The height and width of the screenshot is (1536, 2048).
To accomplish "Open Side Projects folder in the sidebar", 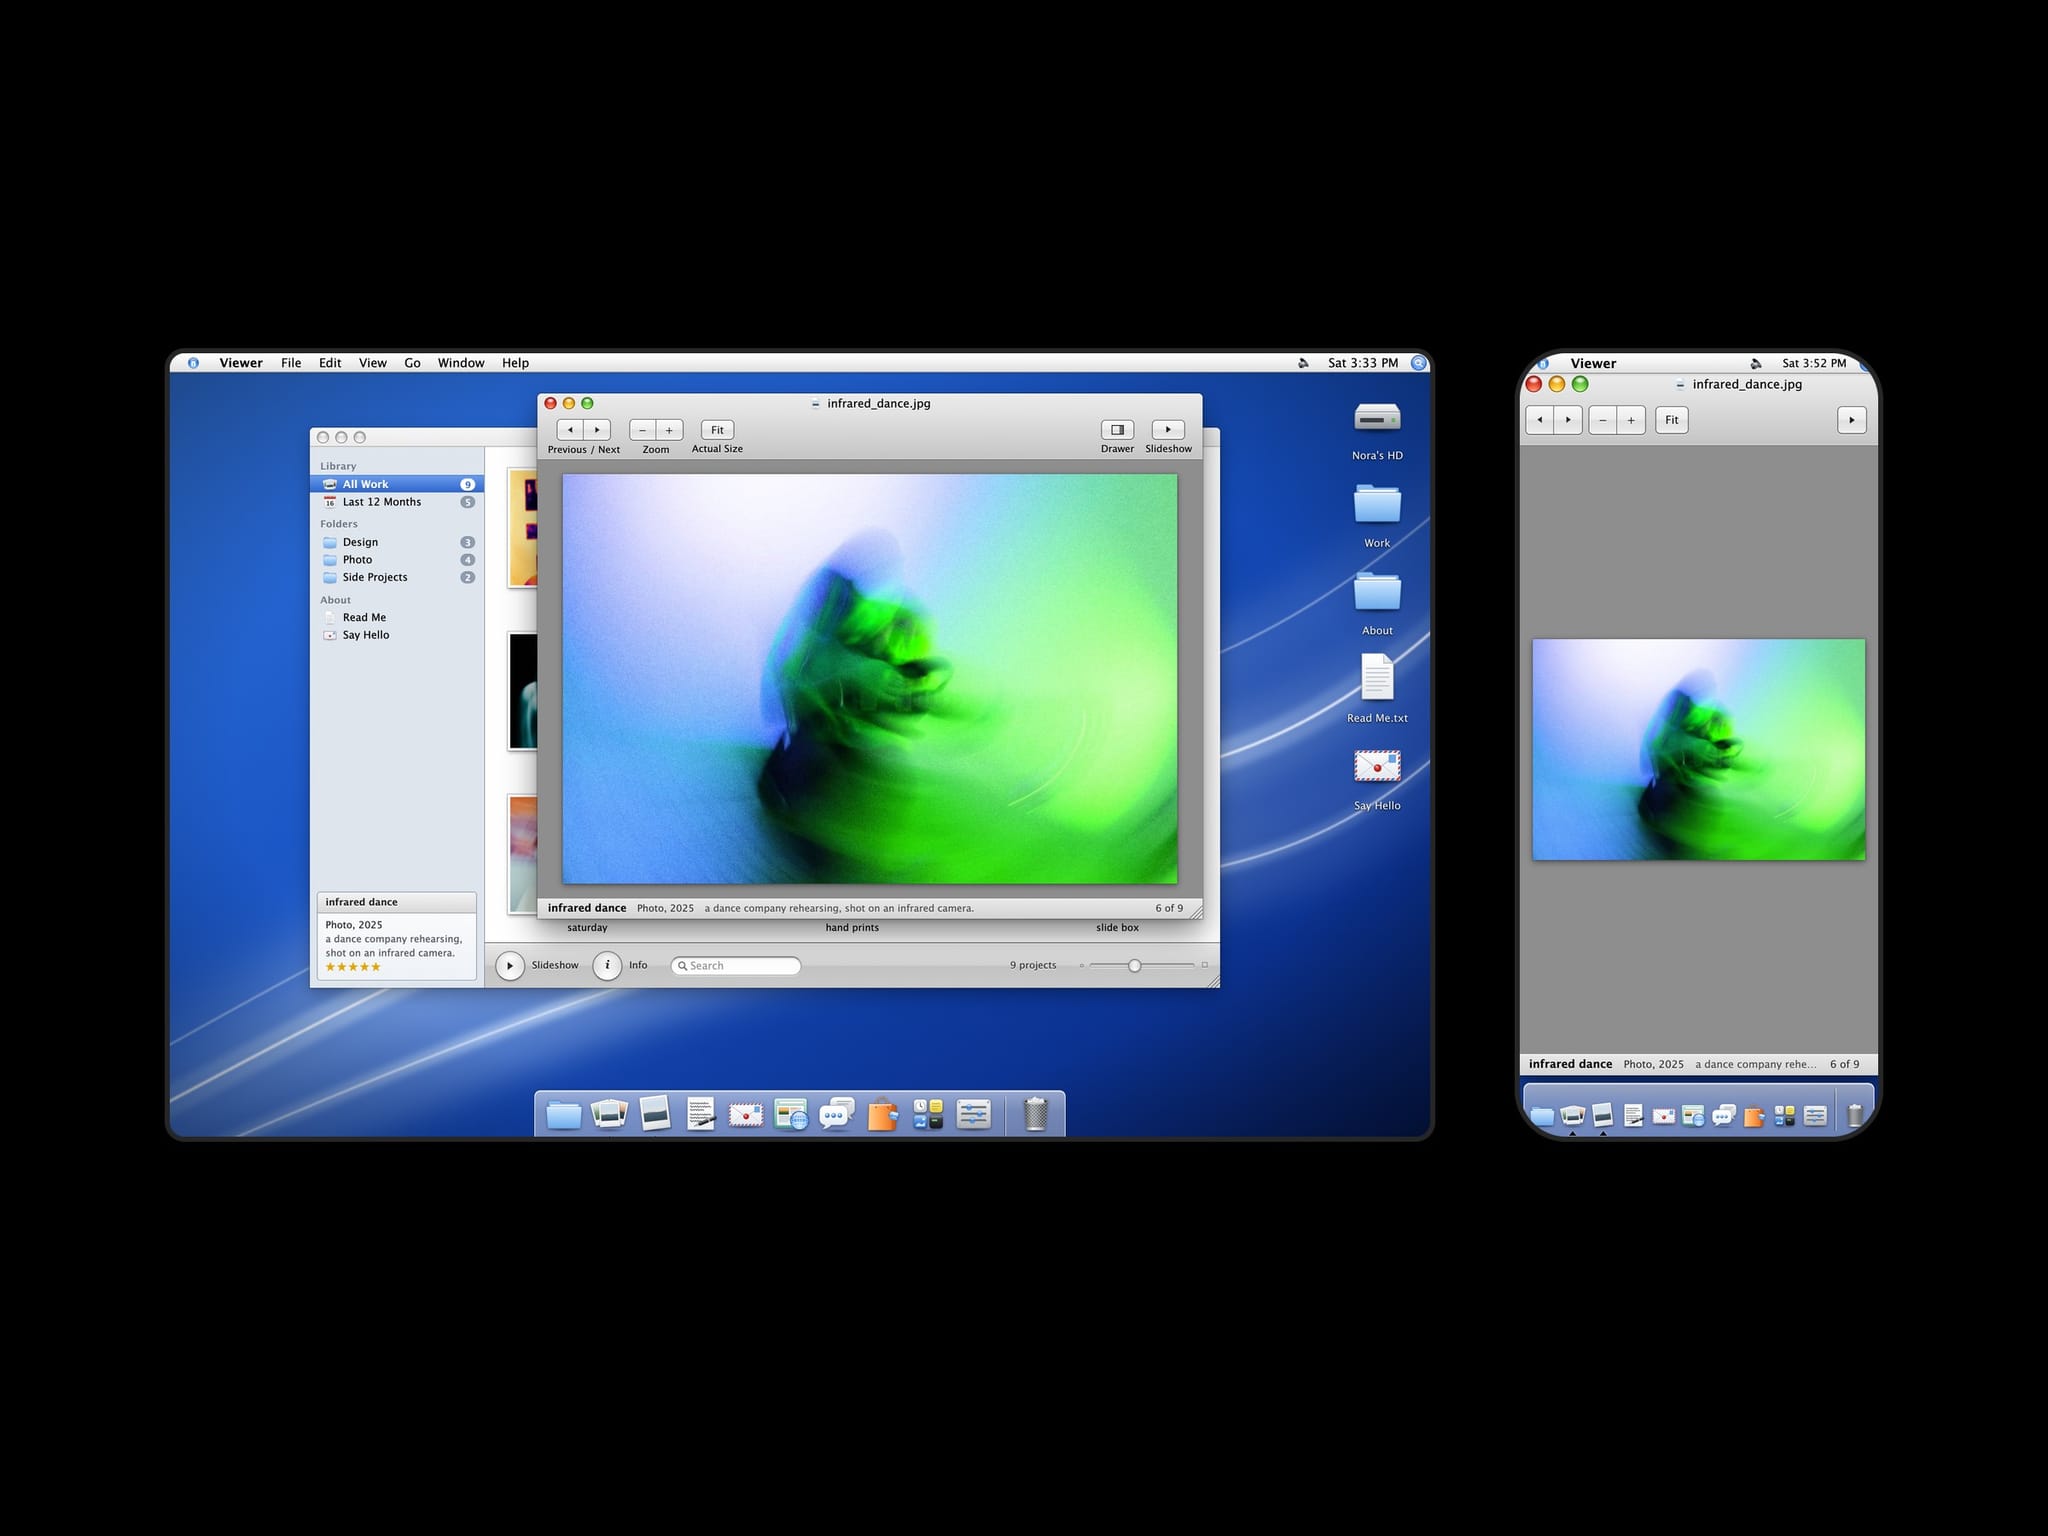I will click(397, 577).
